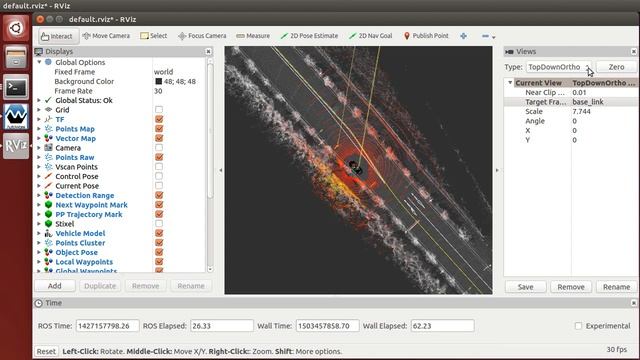640x360 pixels.
Task: Click the RViz launcher icon
Action: point(16,146)
